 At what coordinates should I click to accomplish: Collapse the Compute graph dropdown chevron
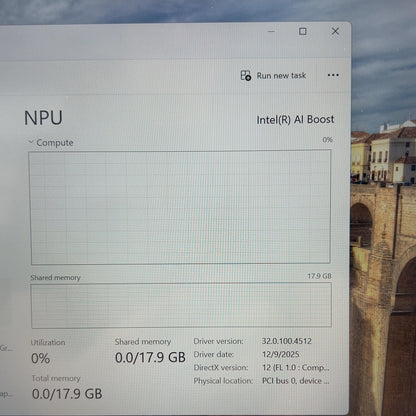tap(31, 142)
